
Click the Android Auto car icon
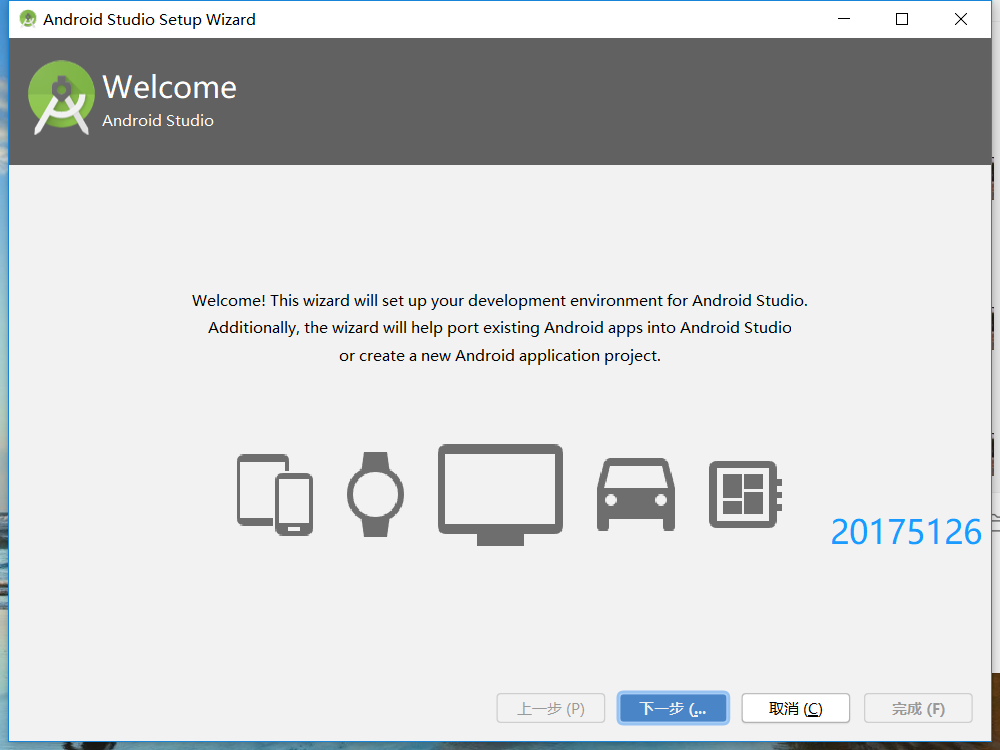click(x=636, y=494)
